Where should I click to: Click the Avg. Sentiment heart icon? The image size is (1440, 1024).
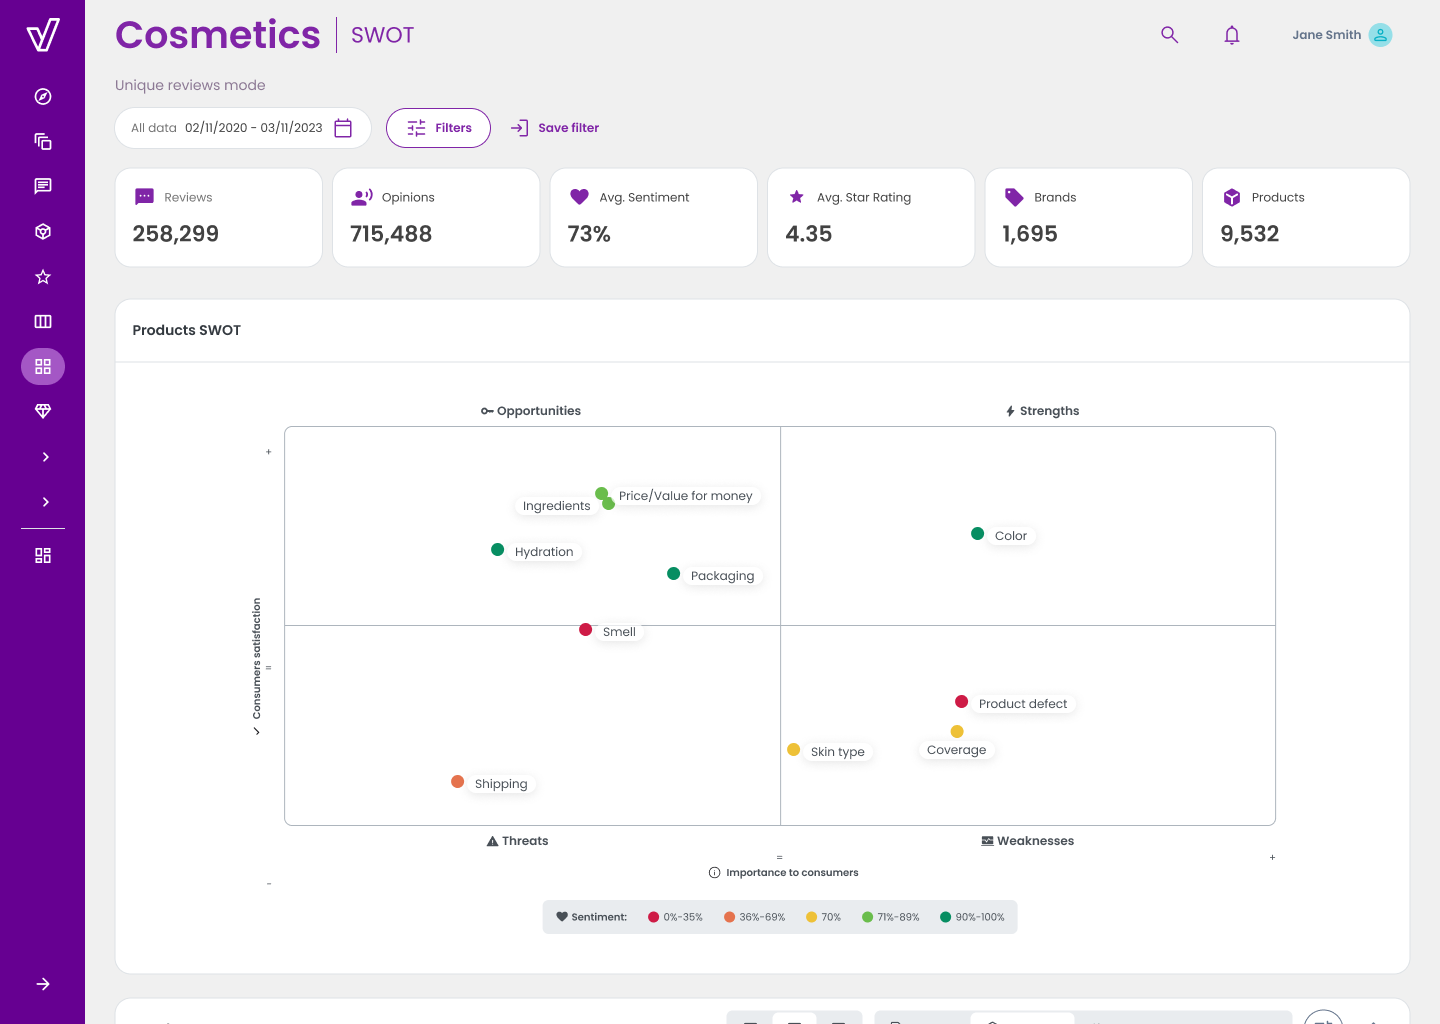coord(579,197)
